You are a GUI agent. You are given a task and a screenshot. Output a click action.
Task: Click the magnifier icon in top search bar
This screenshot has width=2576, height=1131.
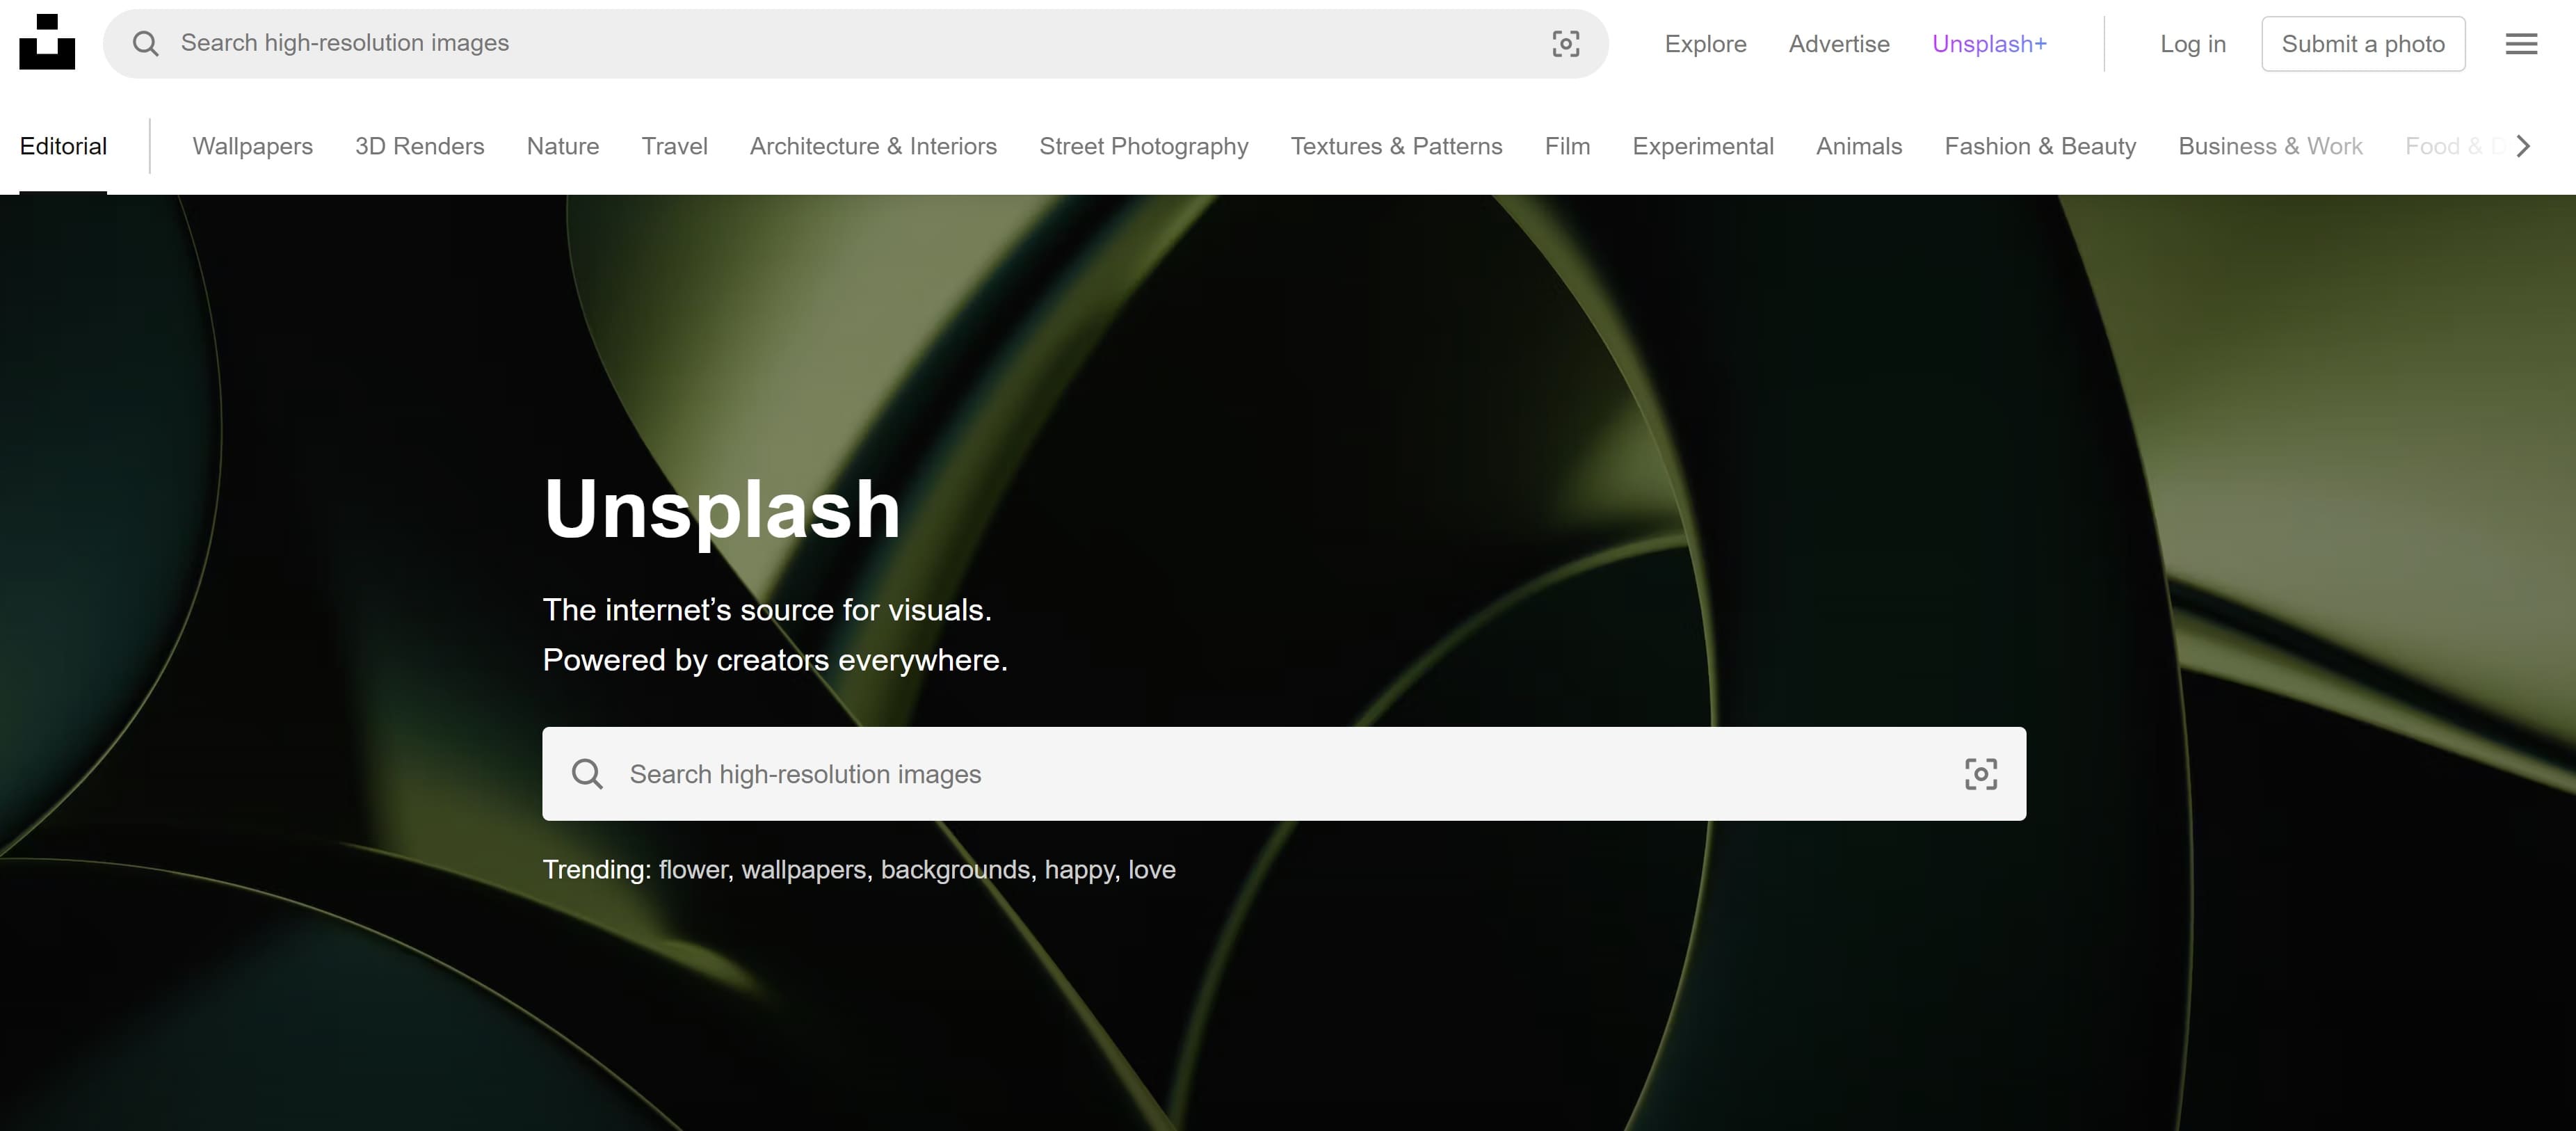(146, 43)
